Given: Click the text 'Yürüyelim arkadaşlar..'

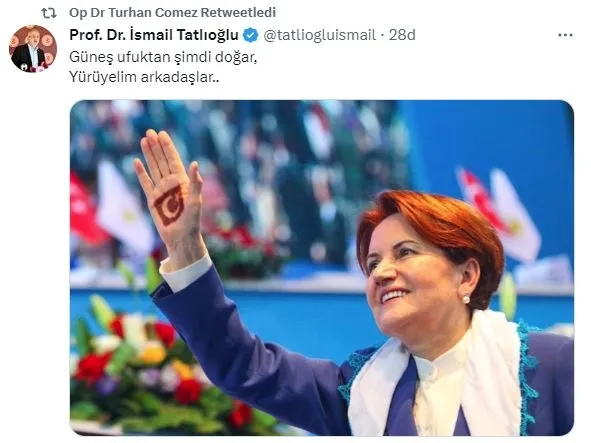Looking at the screenshot, I should [x=144, y=77].
